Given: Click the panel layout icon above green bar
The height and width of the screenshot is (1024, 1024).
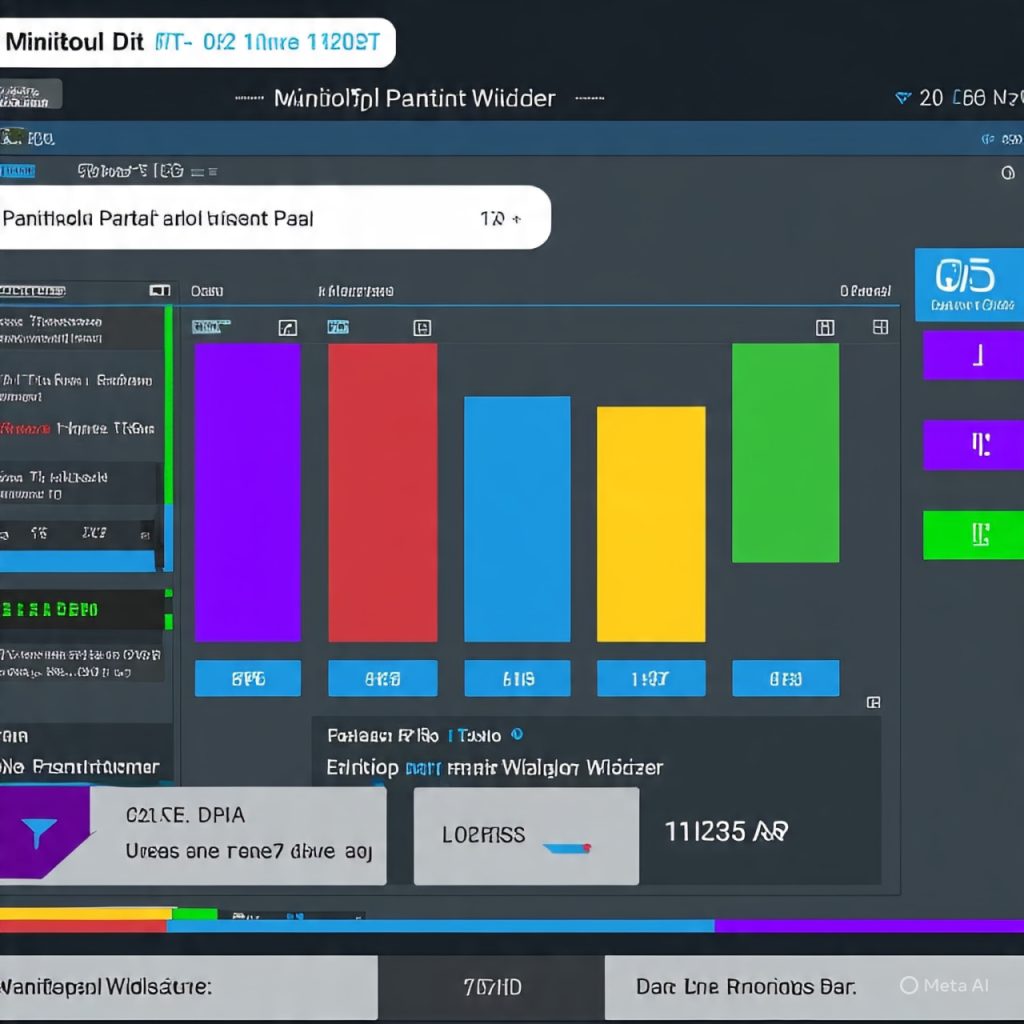Looking at the screenshot, I should [x=825, y=328].
